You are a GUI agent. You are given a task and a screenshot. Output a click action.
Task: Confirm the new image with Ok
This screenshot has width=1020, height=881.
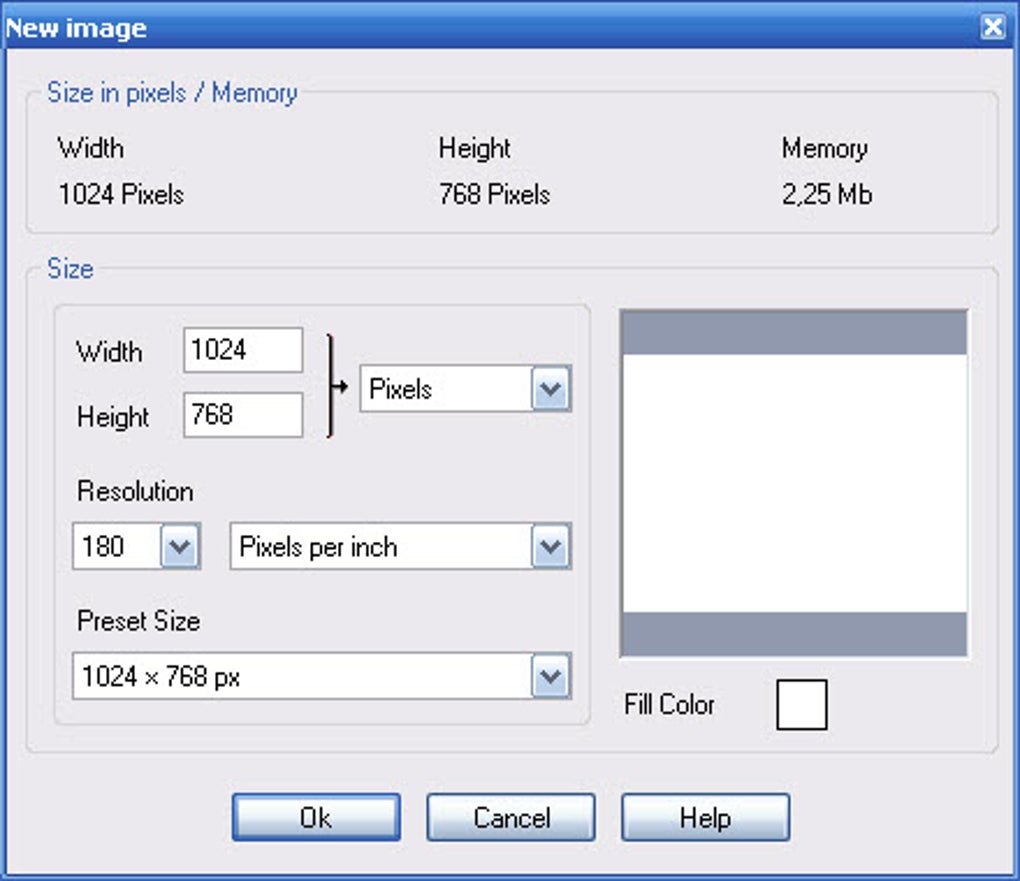(x=316, y=817)
